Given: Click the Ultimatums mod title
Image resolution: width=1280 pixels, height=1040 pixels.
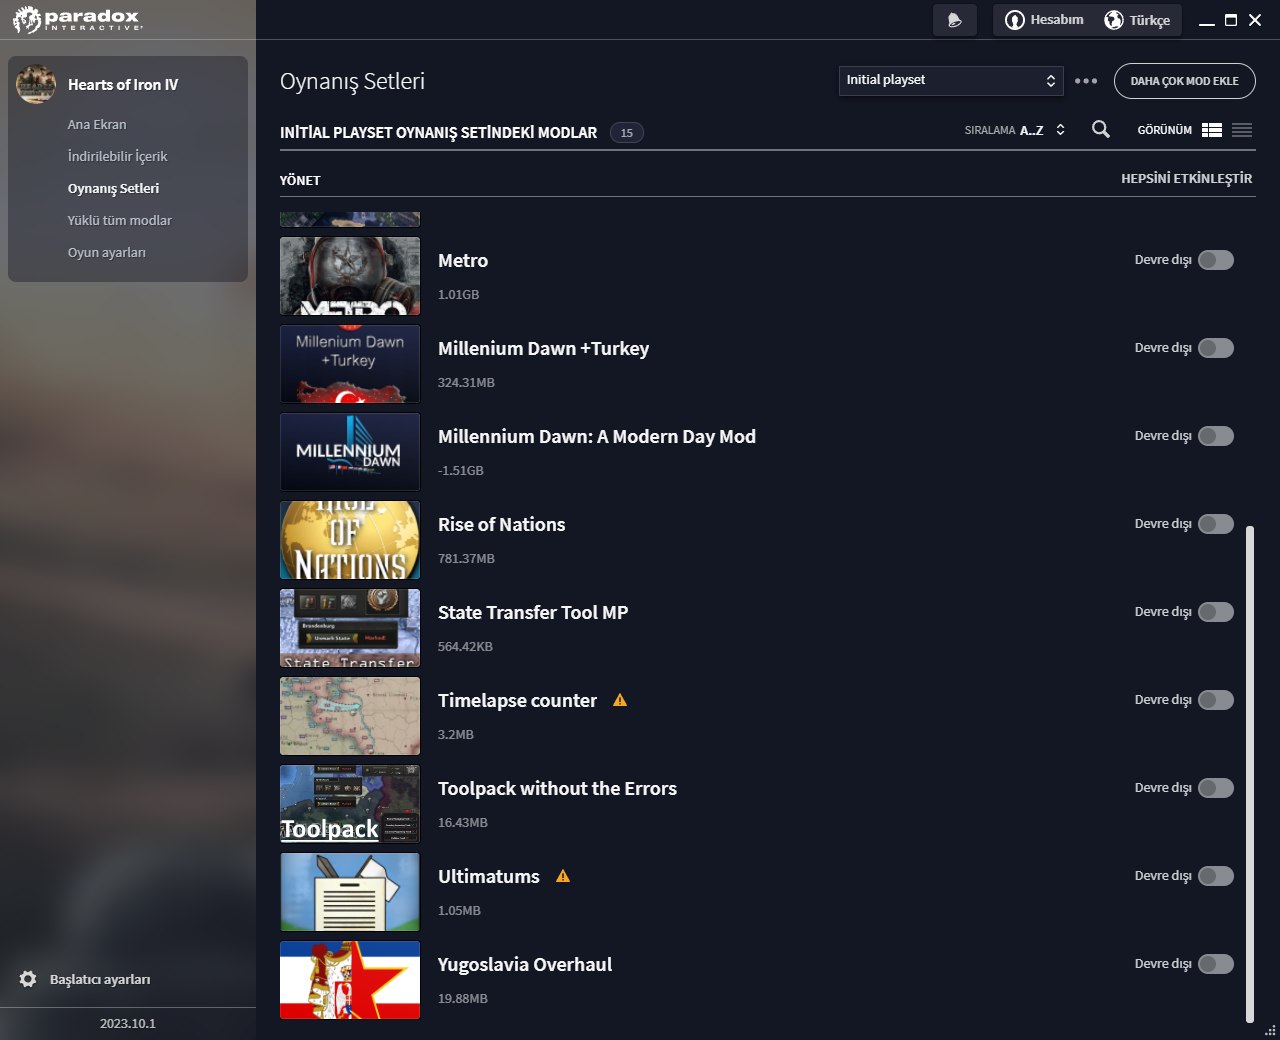Looking at the screenshot, I should point(489,876).
